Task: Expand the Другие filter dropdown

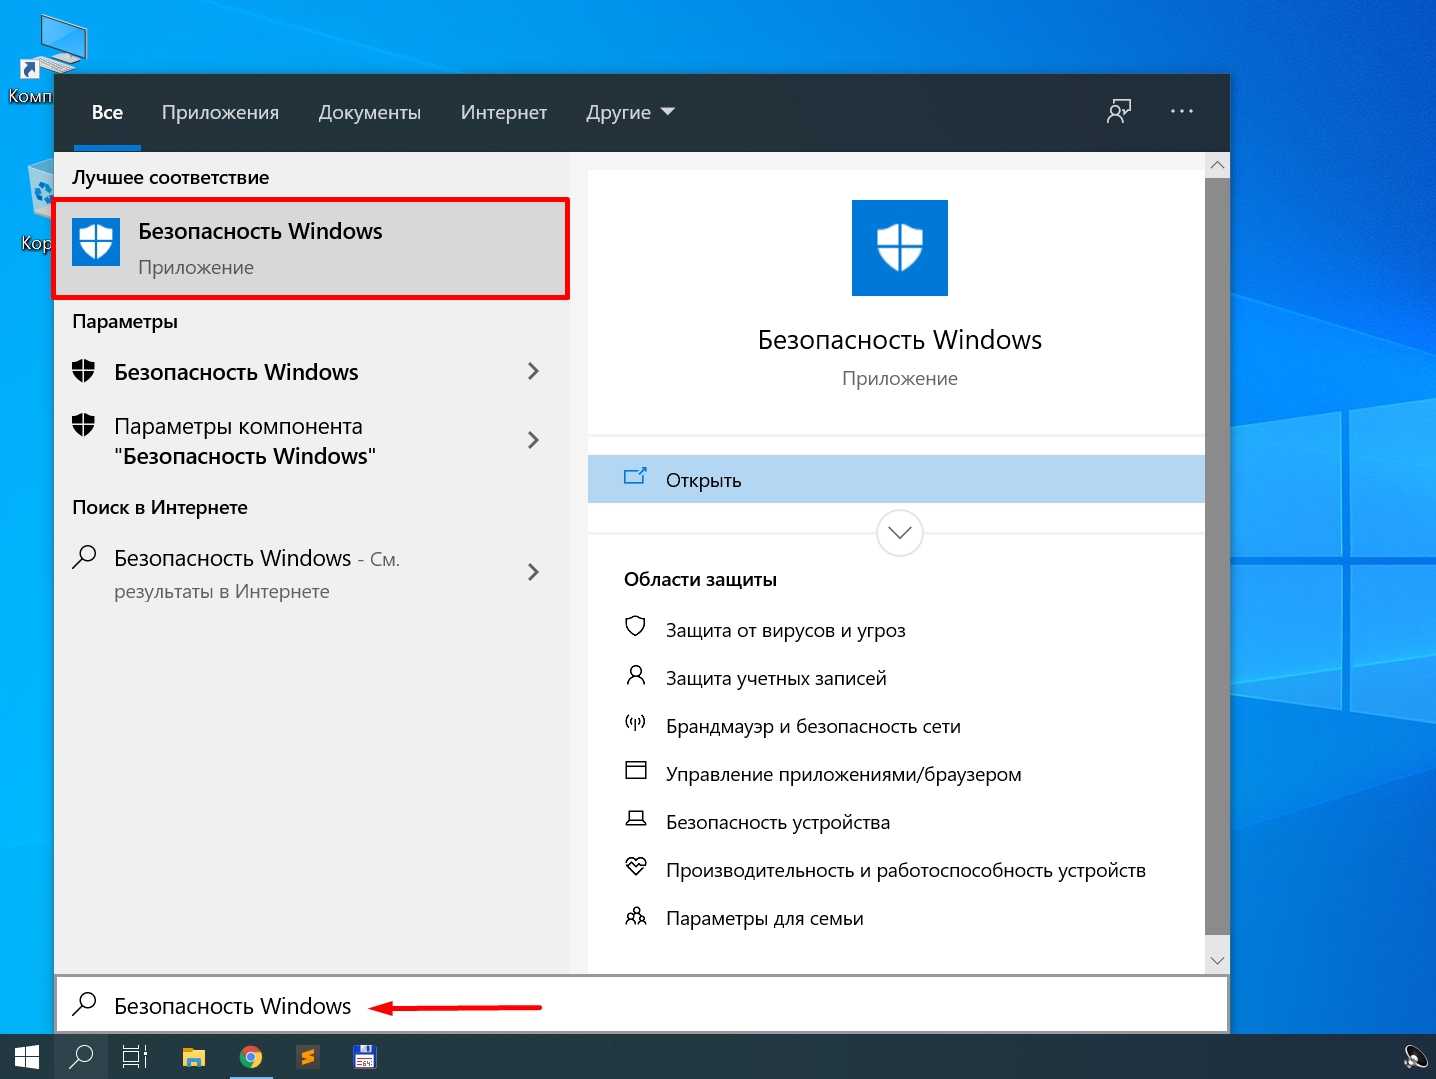Action: 630,112
